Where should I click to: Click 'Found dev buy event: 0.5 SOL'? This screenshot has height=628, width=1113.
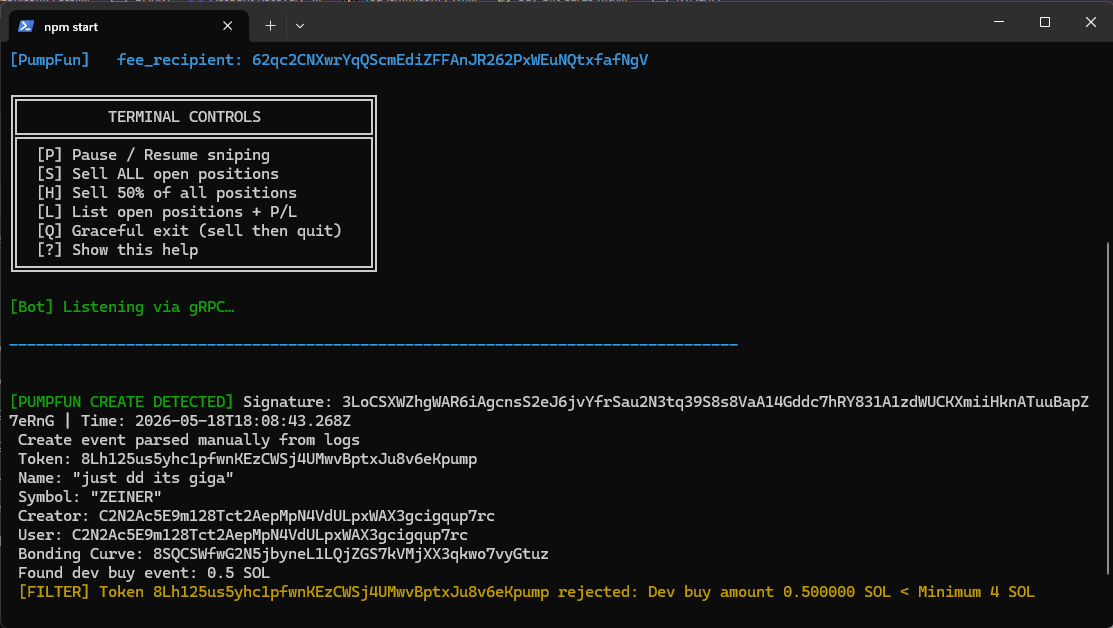click(x=144, y=573)
